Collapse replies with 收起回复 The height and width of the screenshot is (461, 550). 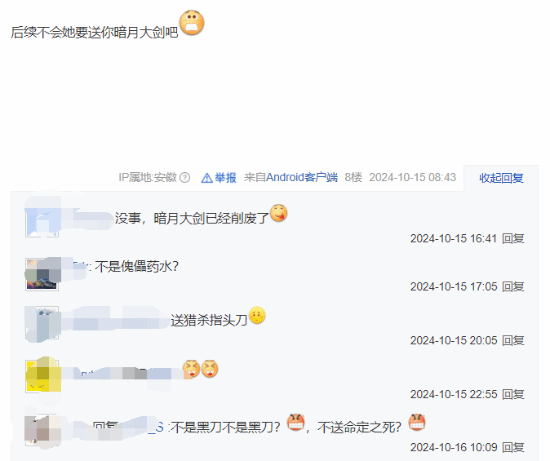[x=501, y=178]
